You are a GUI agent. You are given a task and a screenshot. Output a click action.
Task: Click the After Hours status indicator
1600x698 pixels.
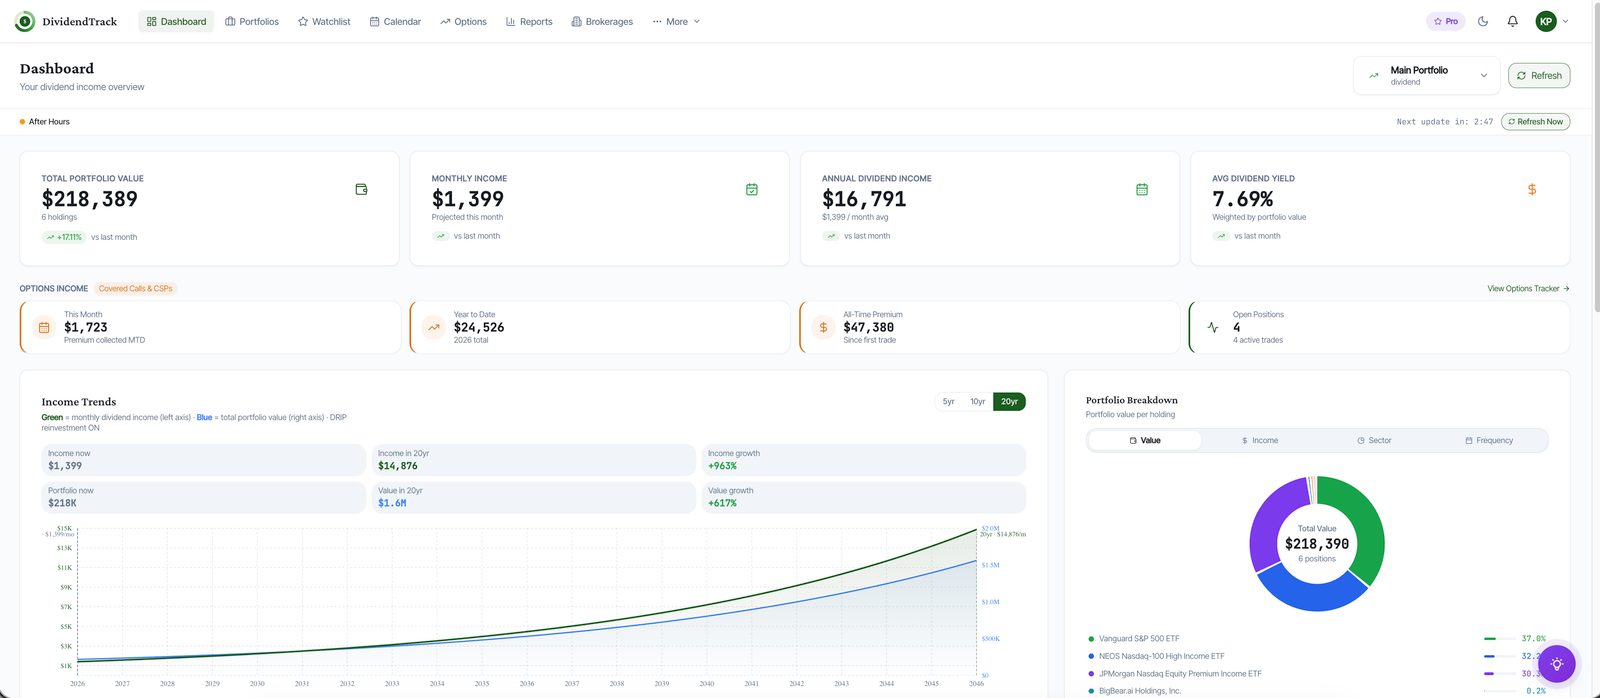pos(45,122)
